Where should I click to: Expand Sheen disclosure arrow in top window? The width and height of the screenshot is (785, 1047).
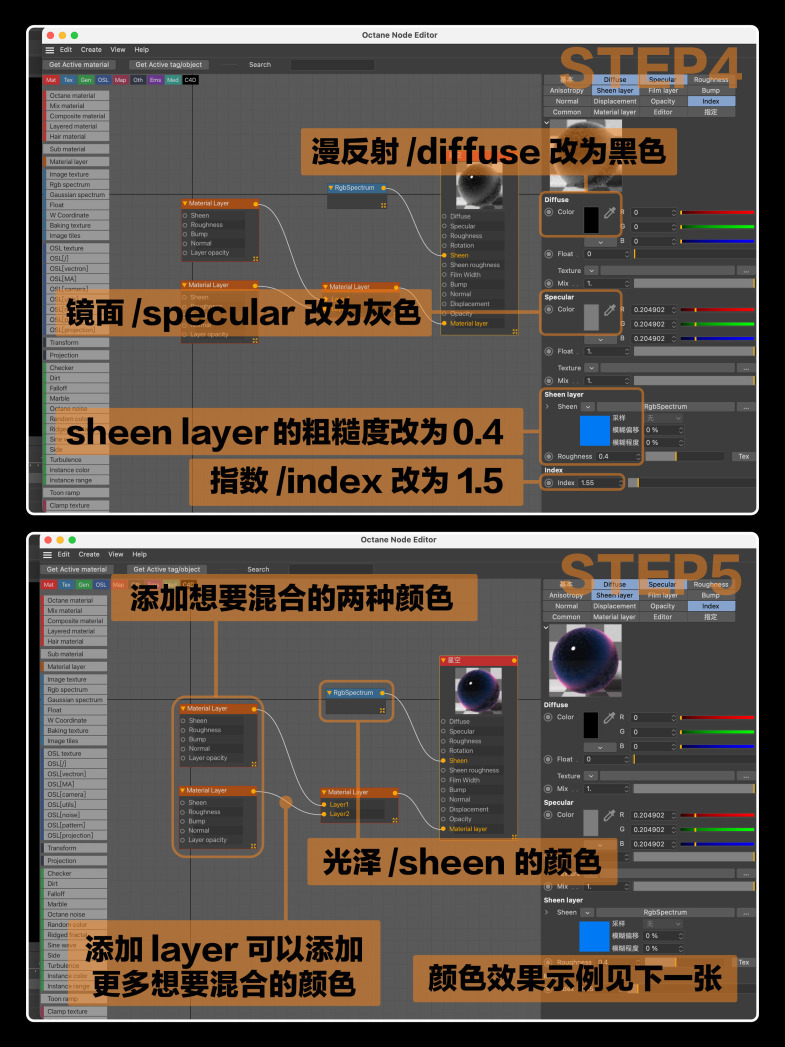(x=548, y=407)
